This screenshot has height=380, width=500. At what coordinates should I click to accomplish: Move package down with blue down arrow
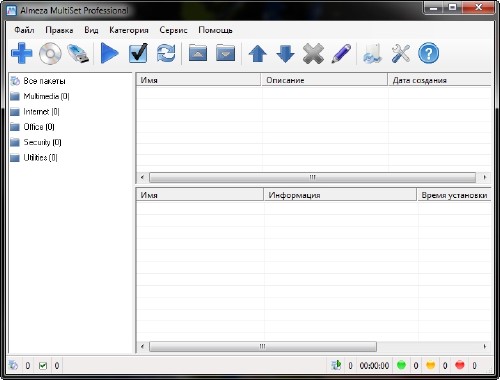click(285, 53)
